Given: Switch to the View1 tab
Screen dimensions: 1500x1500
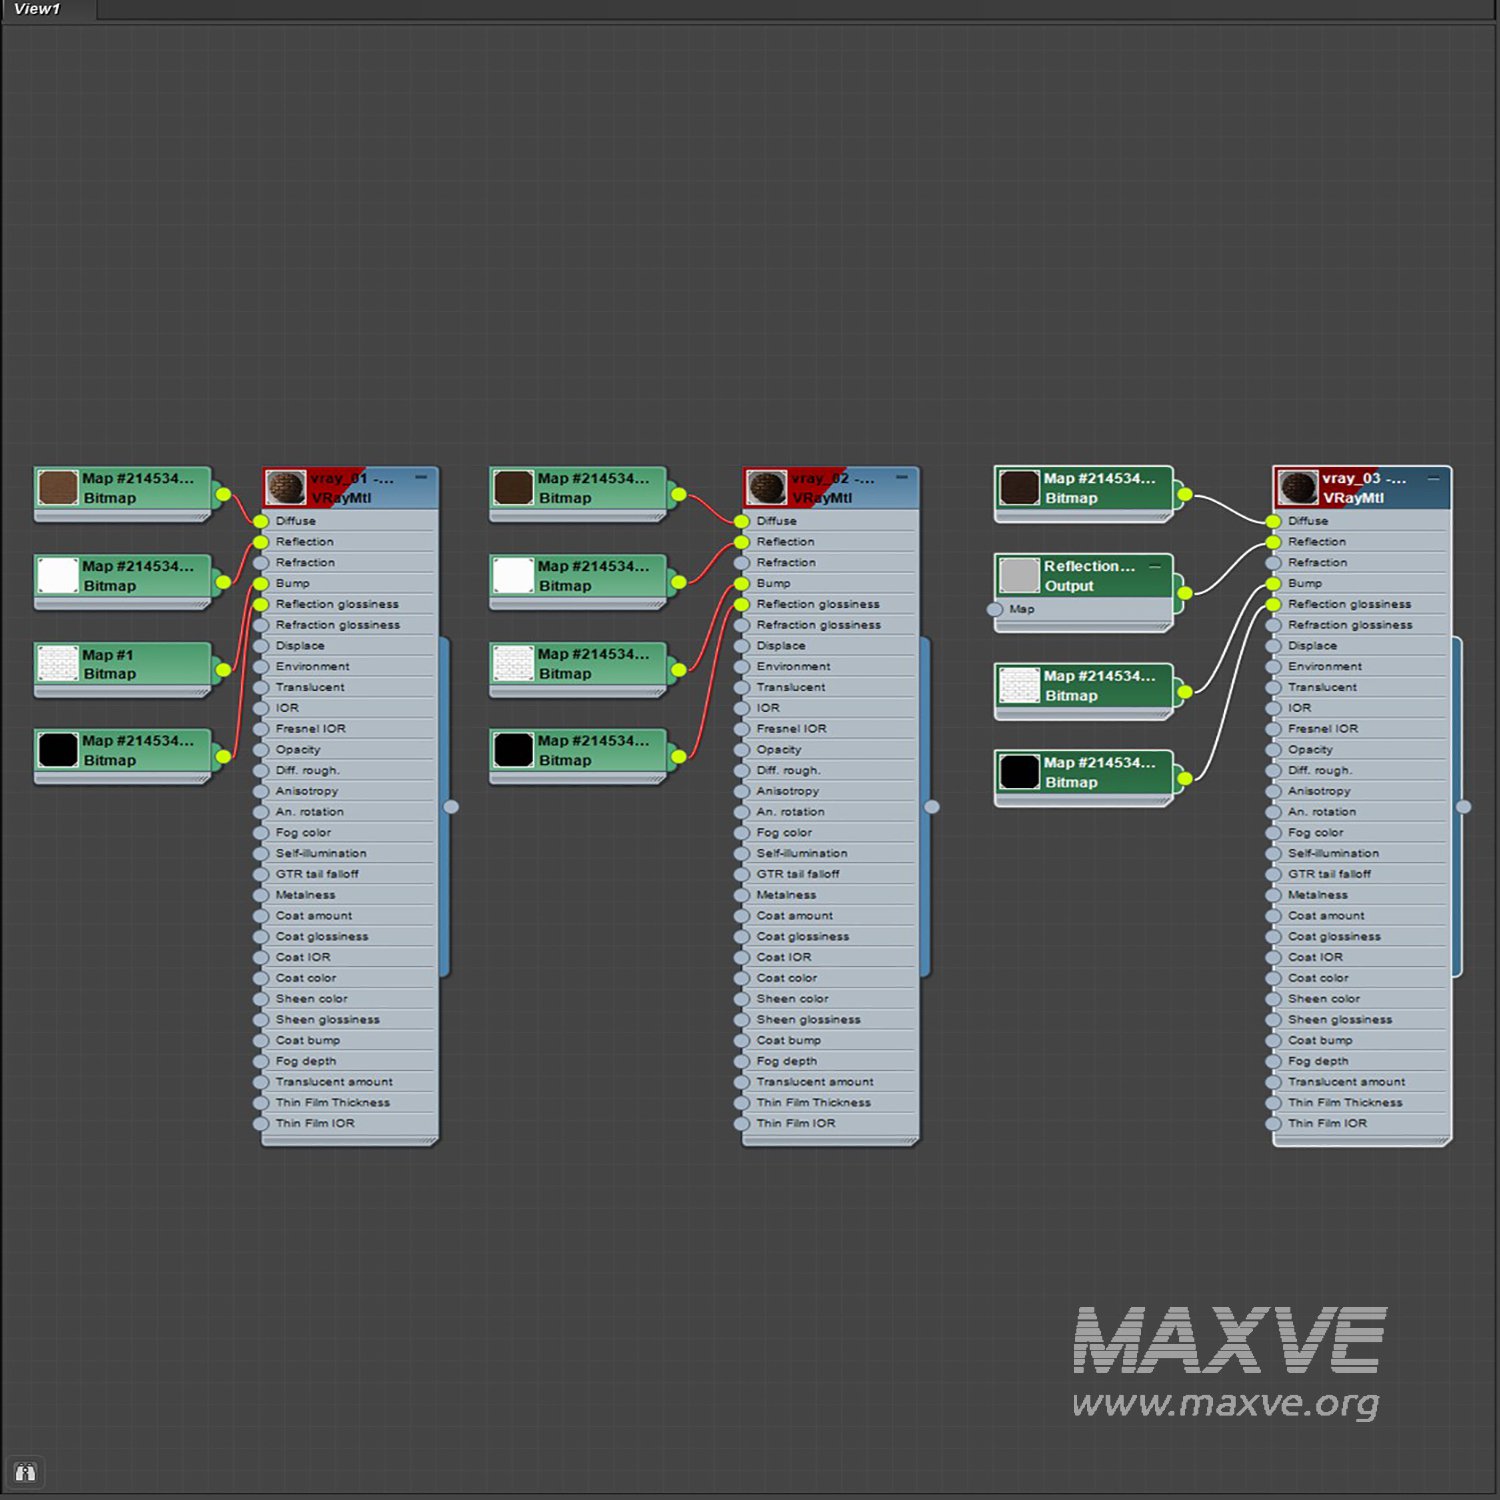Looking at the screenshot, I should point(38,9).
